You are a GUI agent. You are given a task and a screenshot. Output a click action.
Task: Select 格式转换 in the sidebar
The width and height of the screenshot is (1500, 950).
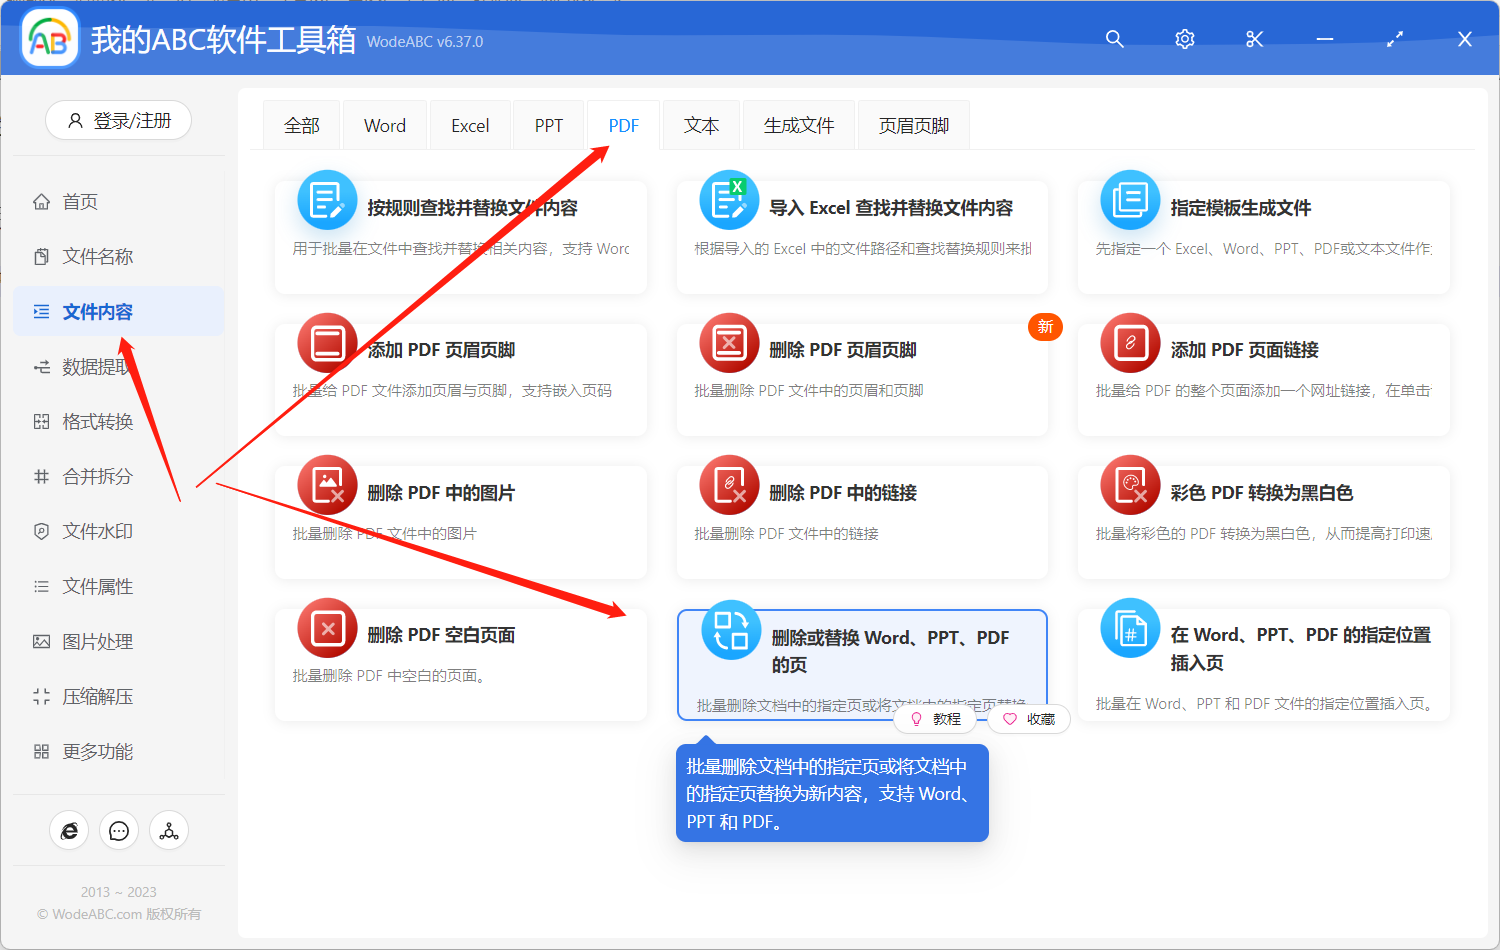(x=97, y=422)
